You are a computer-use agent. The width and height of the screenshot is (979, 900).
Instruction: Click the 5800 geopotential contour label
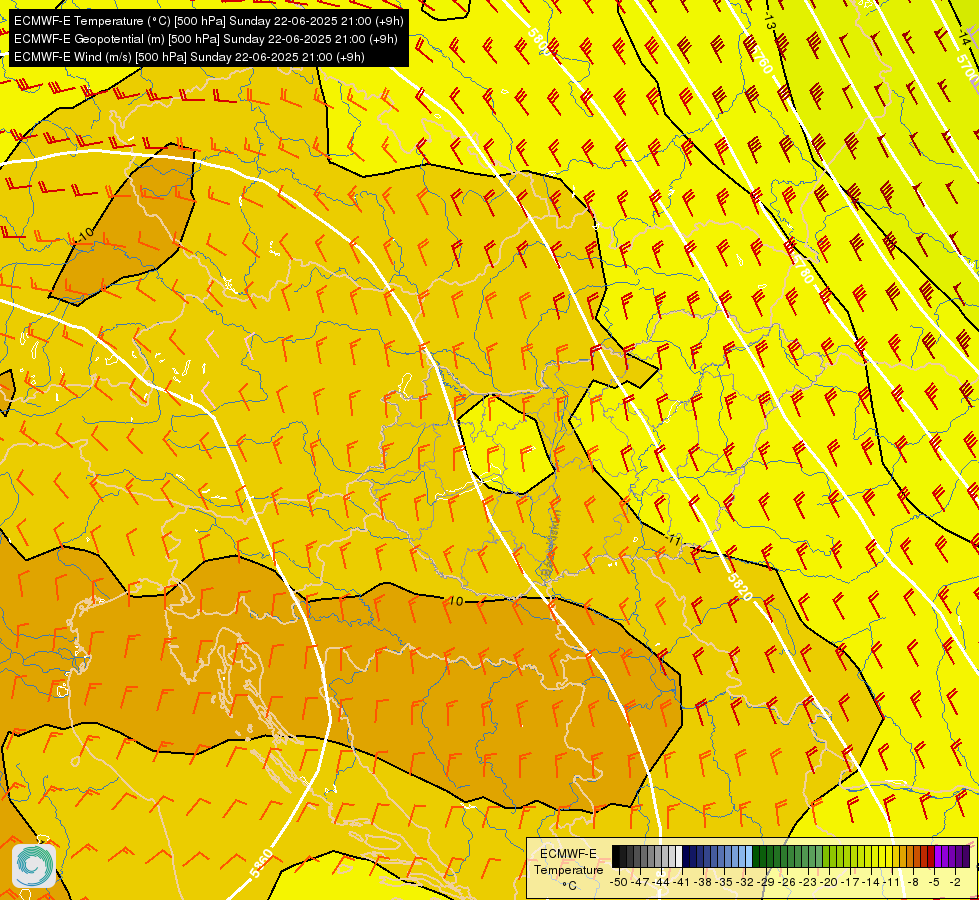(x=539, y=42)
